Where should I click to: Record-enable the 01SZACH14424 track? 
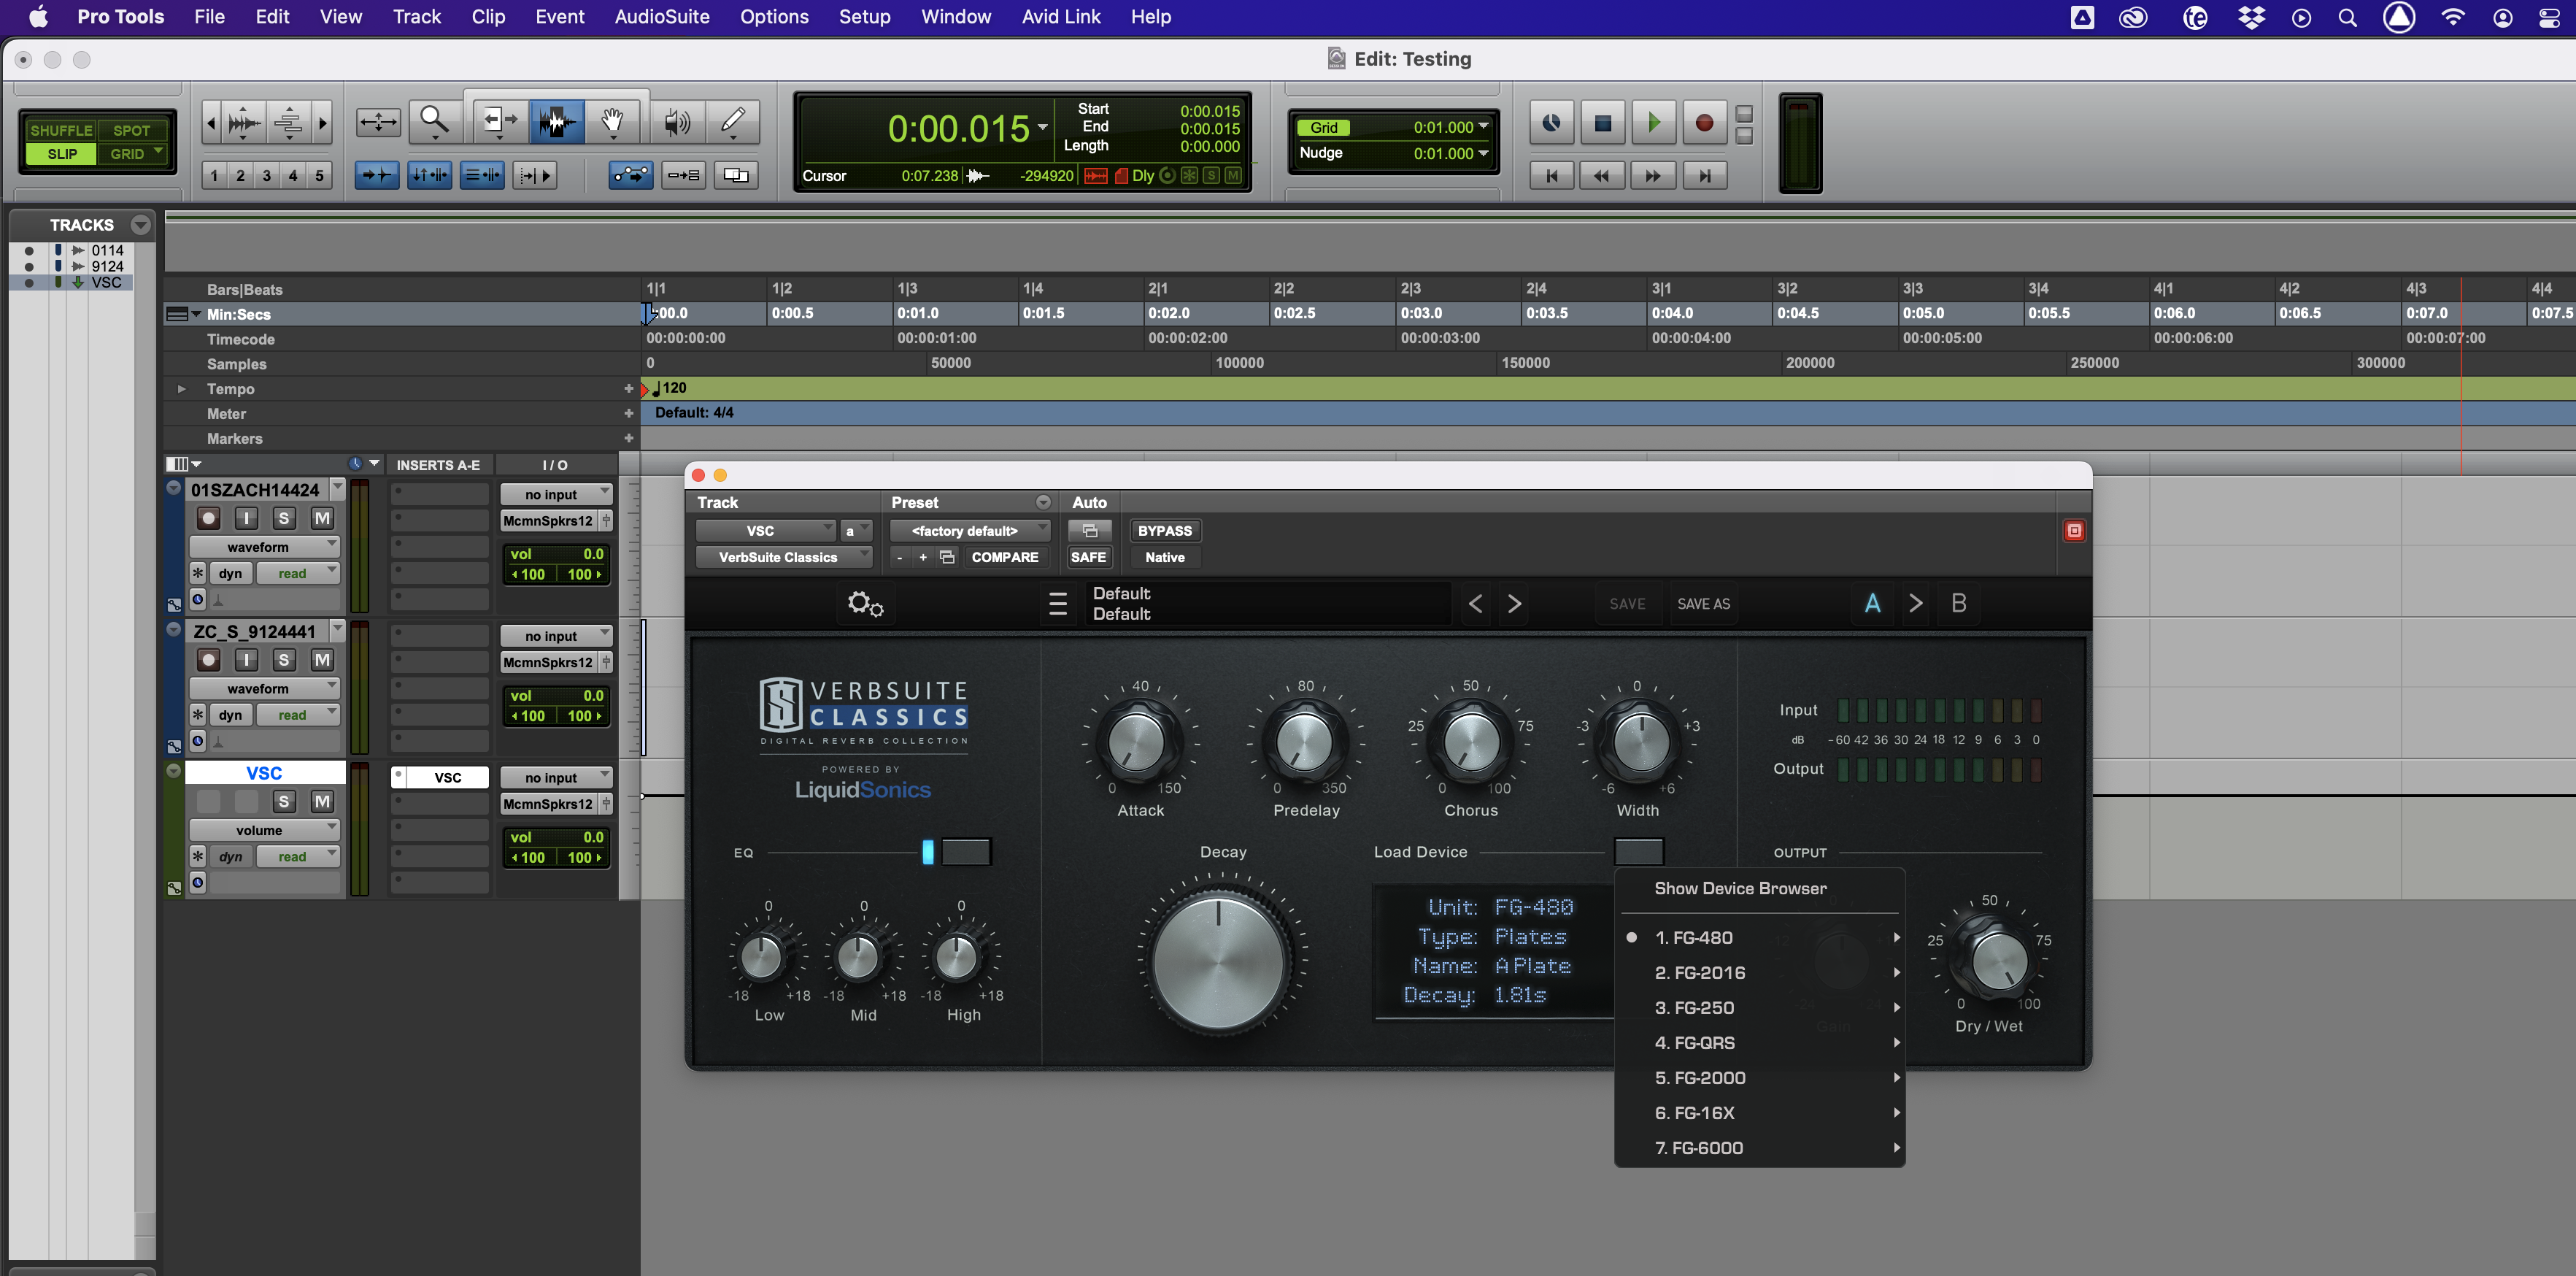click(208, 518)
